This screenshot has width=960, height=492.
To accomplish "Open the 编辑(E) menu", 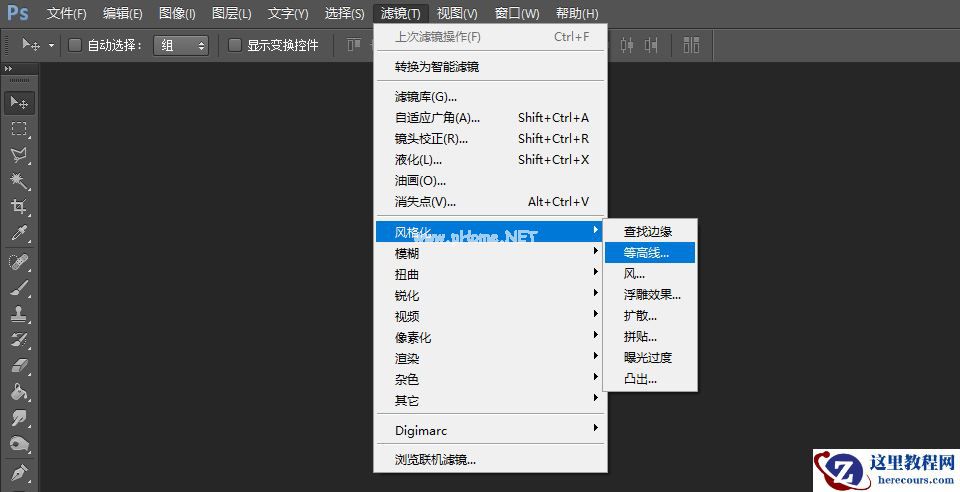I will (123, 13).
